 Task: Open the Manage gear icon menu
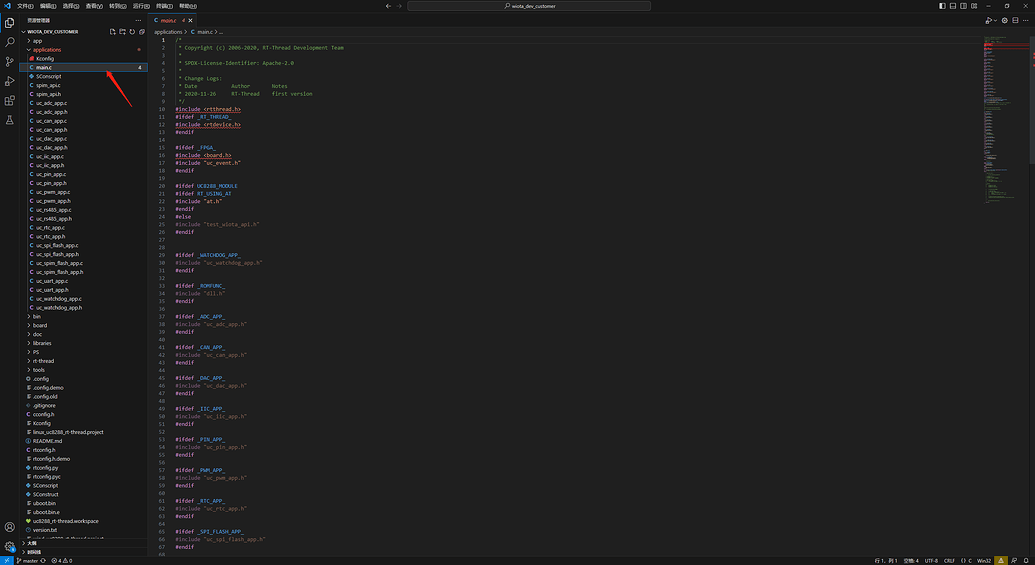point(10,547)
